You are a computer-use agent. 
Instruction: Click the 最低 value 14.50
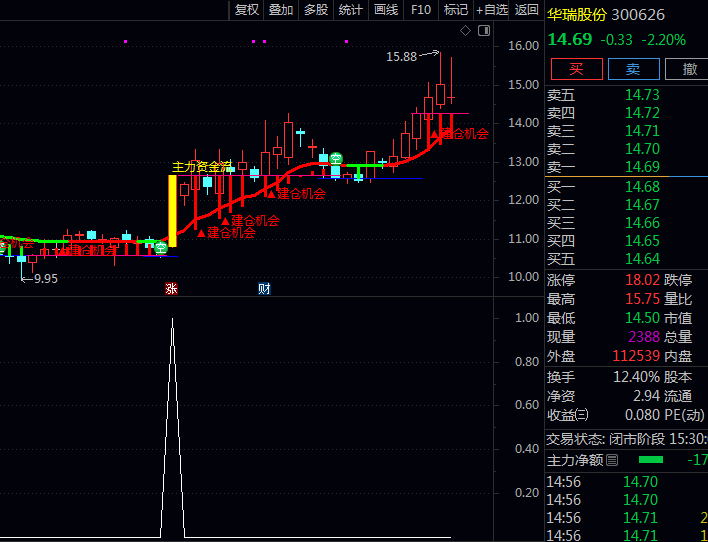click(642, 318)
